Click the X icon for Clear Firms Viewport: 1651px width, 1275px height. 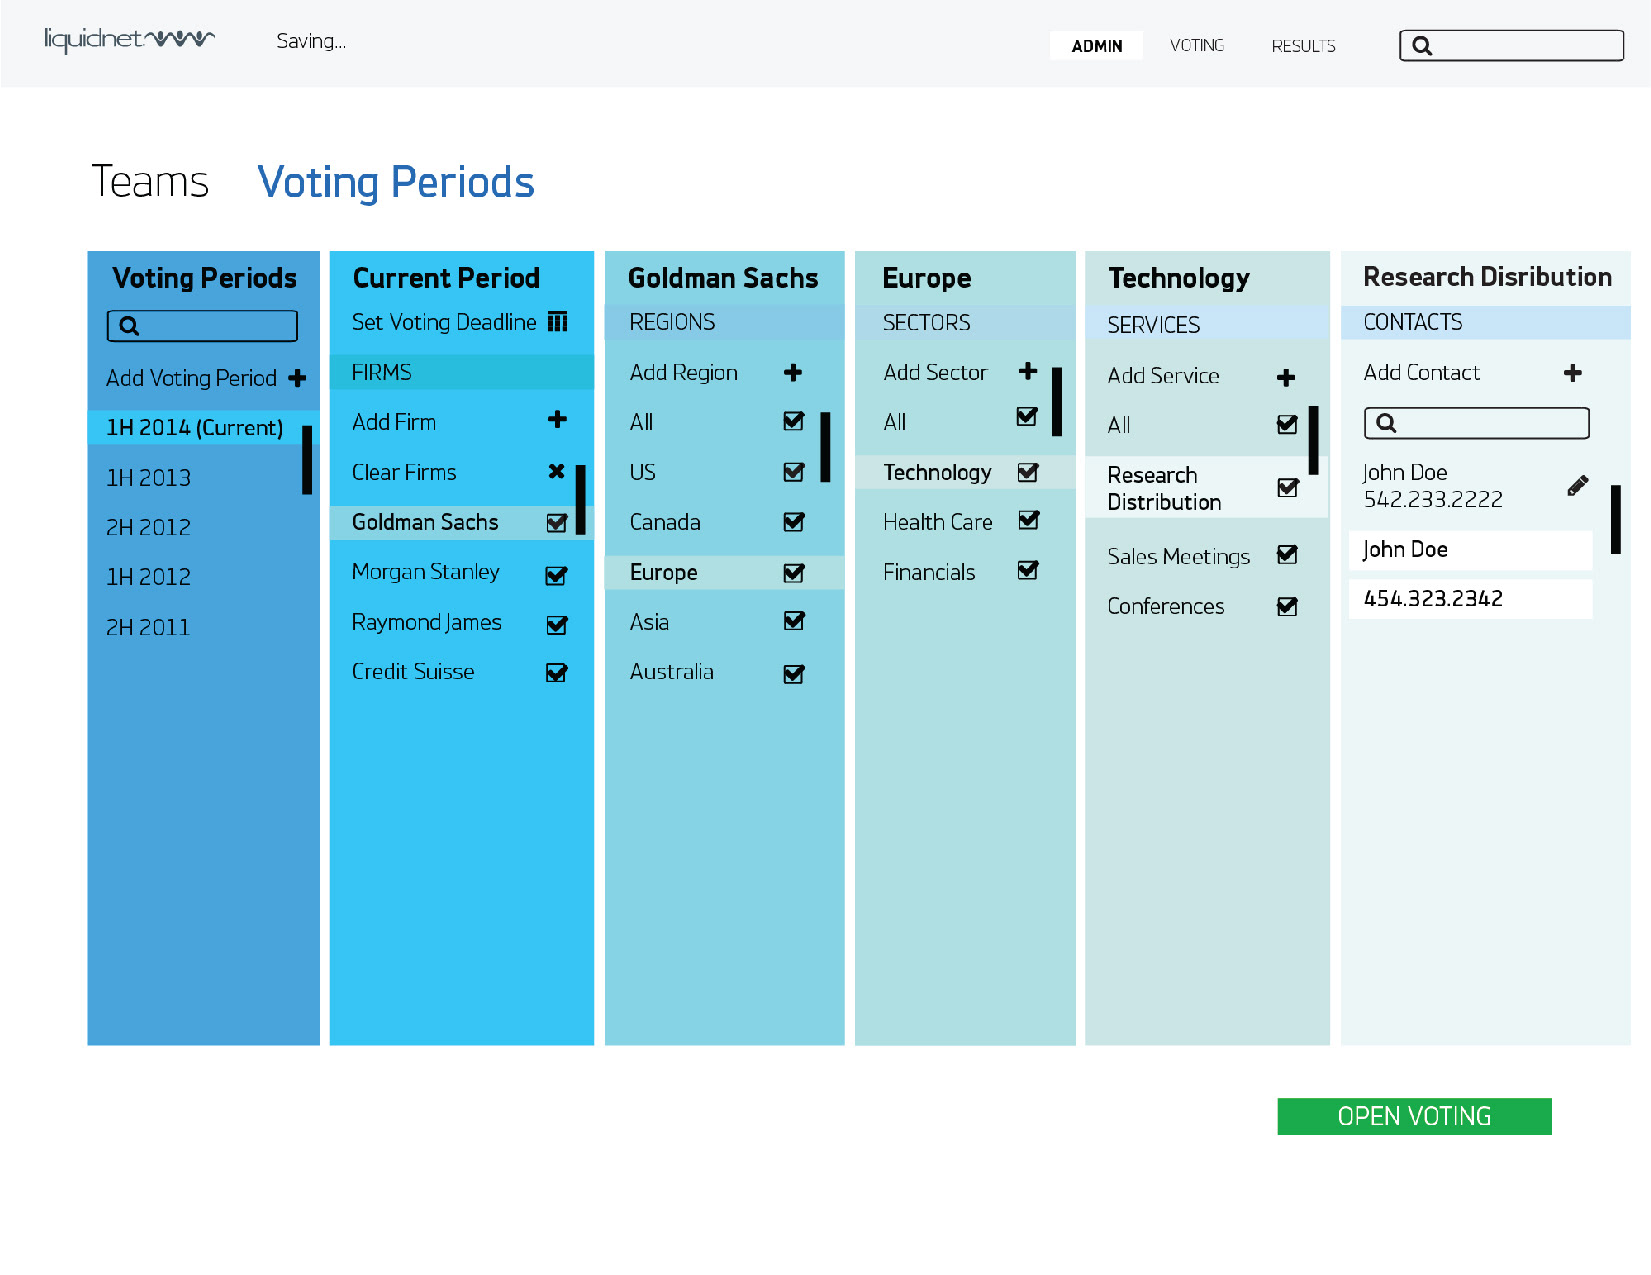557,471
